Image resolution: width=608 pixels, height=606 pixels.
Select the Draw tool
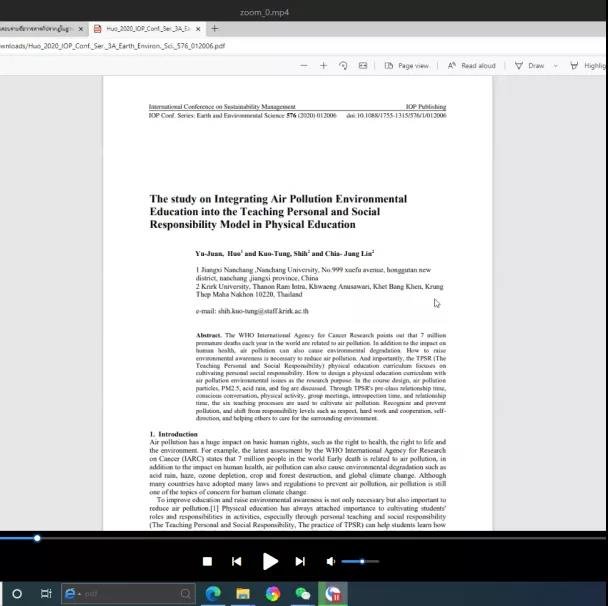click(529, 66)
